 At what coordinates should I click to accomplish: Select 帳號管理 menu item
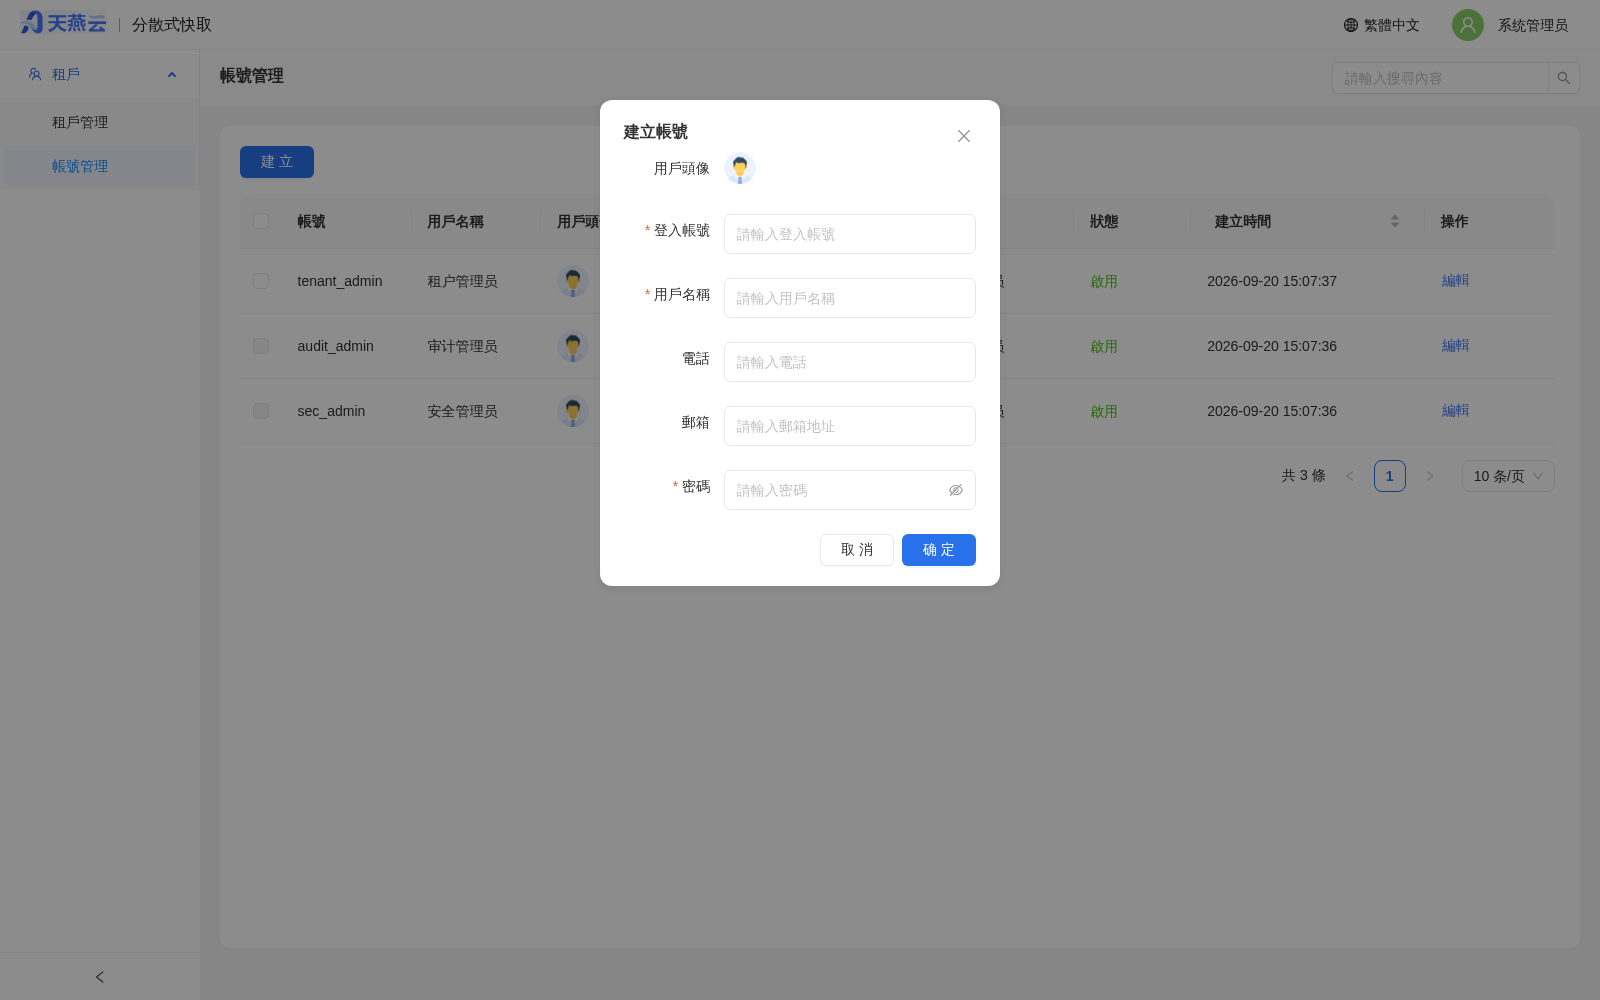(100, 166)
